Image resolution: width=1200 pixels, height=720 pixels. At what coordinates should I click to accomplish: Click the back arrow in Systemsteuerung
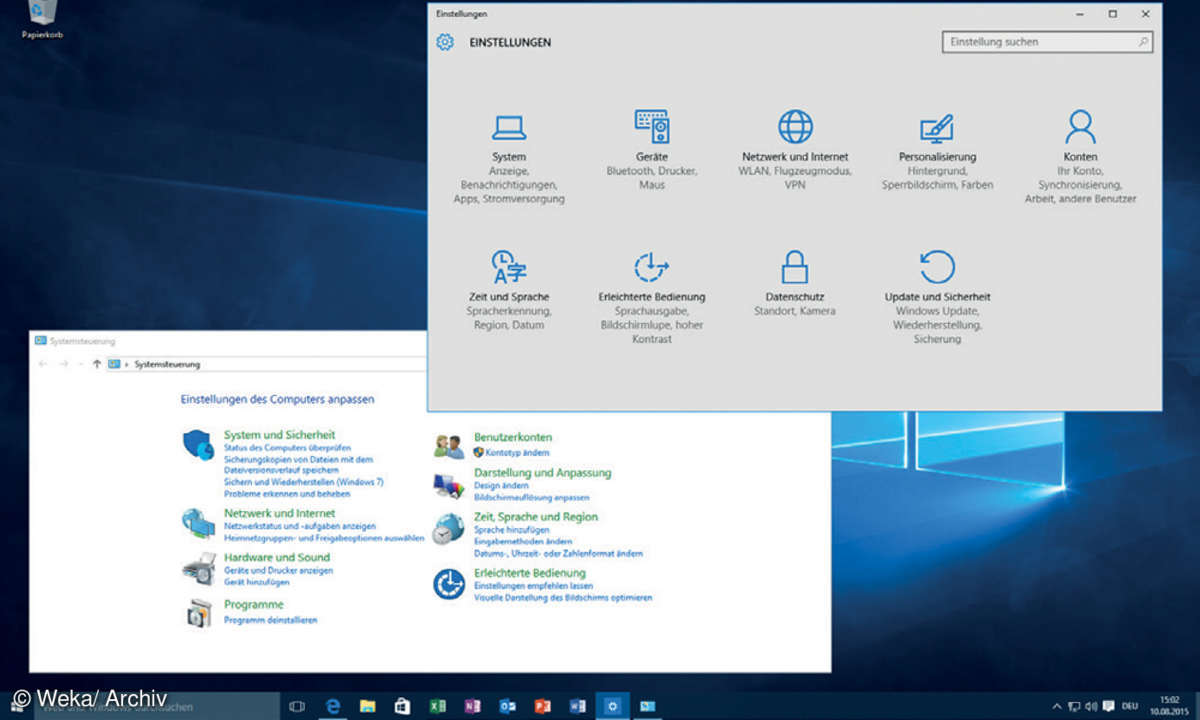[42, 364]
